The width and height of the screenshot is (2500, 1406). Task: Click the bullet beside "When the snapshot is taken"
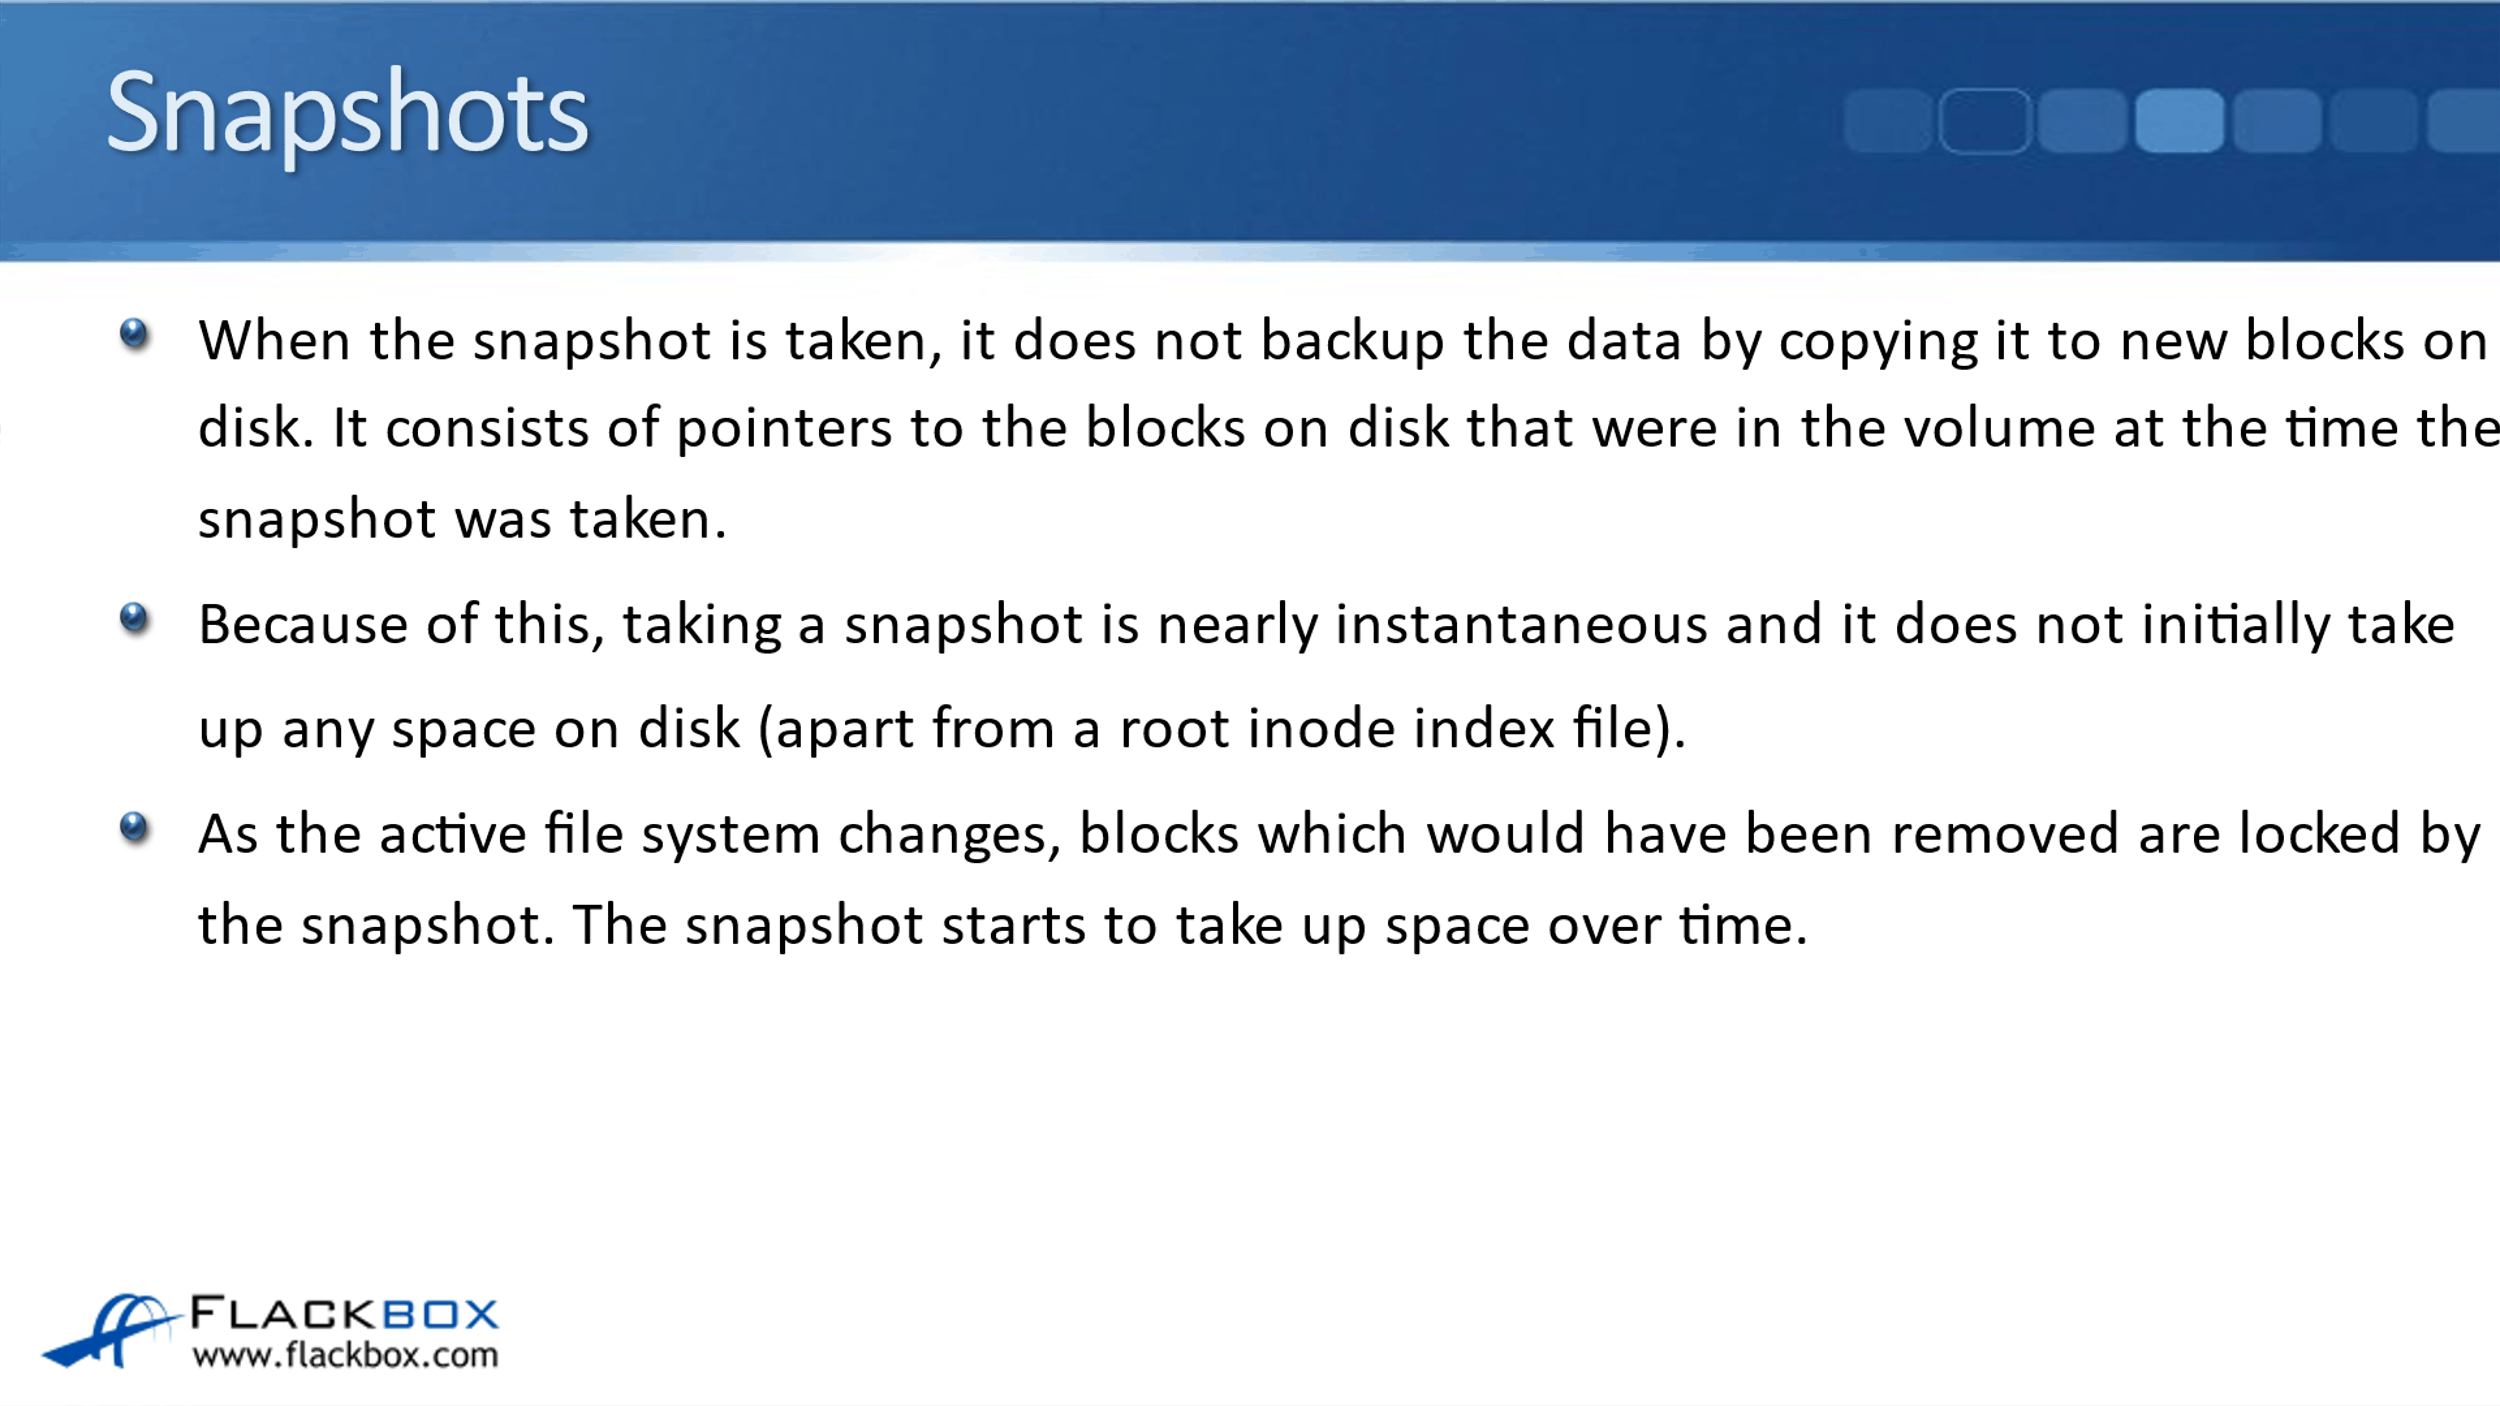pos(134,334)
